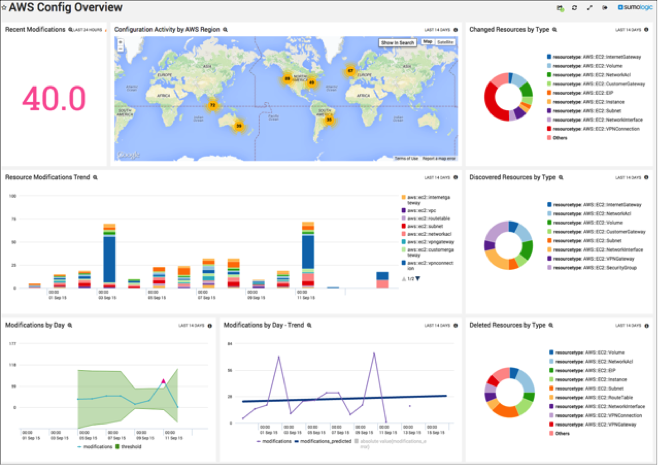Viewport: 658px width, 465px height.
Task: Click magnifier next to Modifications by Day title
Action: click(70, 326)
